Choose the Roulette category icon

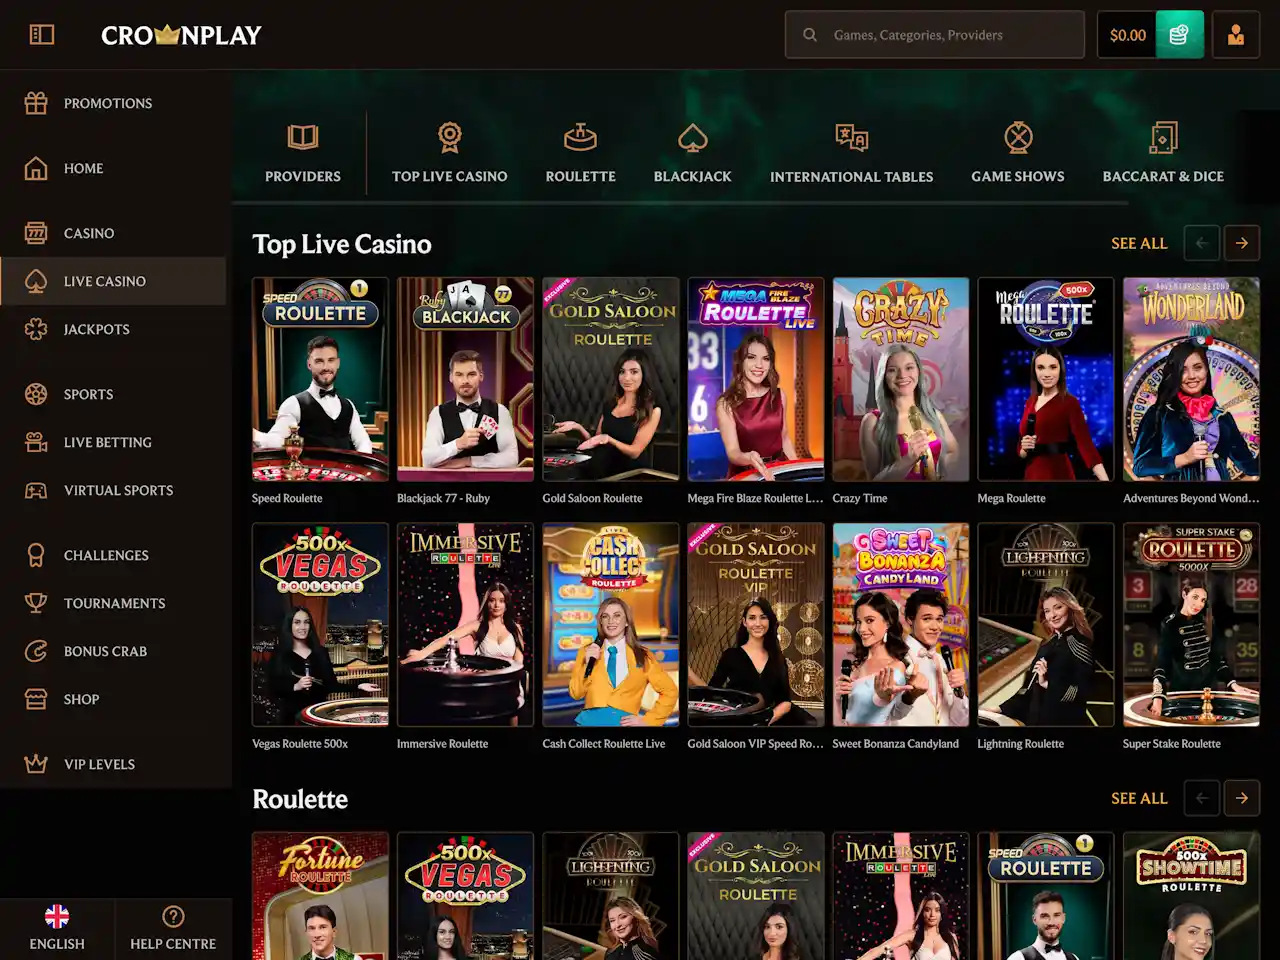pos(580,137)
